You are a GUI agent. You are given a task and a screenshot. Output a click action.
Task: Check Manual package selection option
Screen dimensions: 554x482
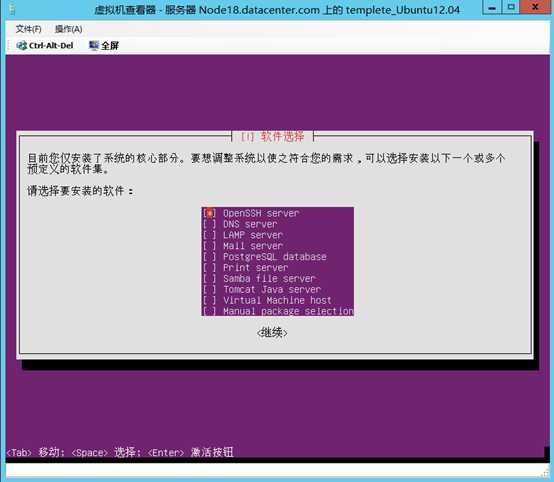[x=210, y=311]
